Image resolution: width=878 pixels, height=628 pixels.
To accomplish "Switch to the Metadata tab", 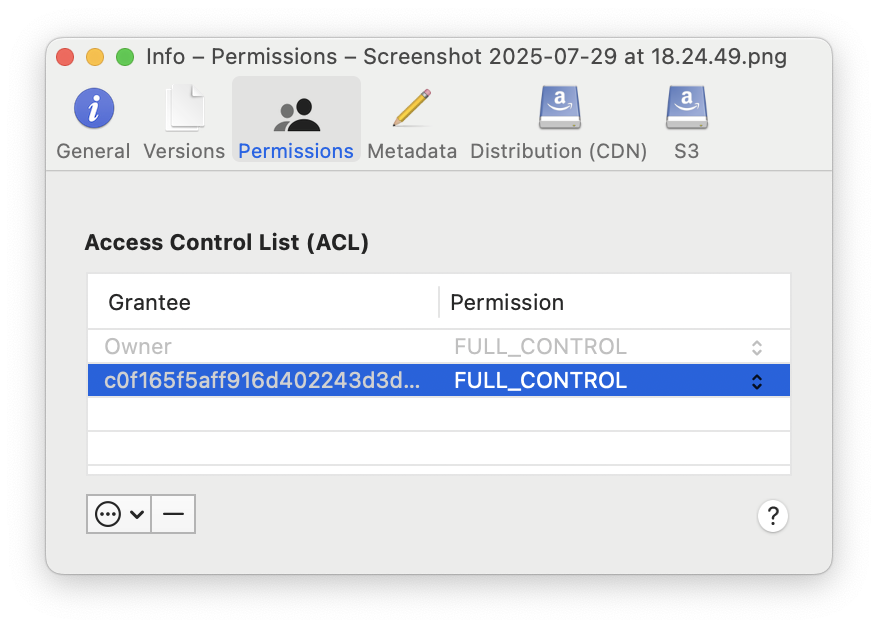I will pyautogui.click(x=412, y=122).
